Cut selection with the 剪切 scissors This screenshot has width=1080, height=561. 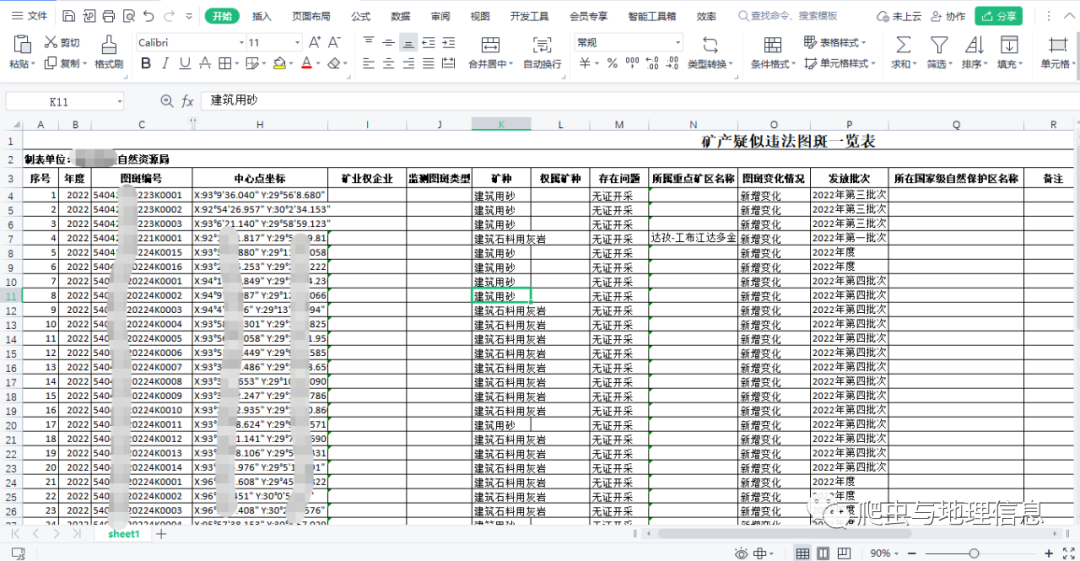(x=61, y=43)
